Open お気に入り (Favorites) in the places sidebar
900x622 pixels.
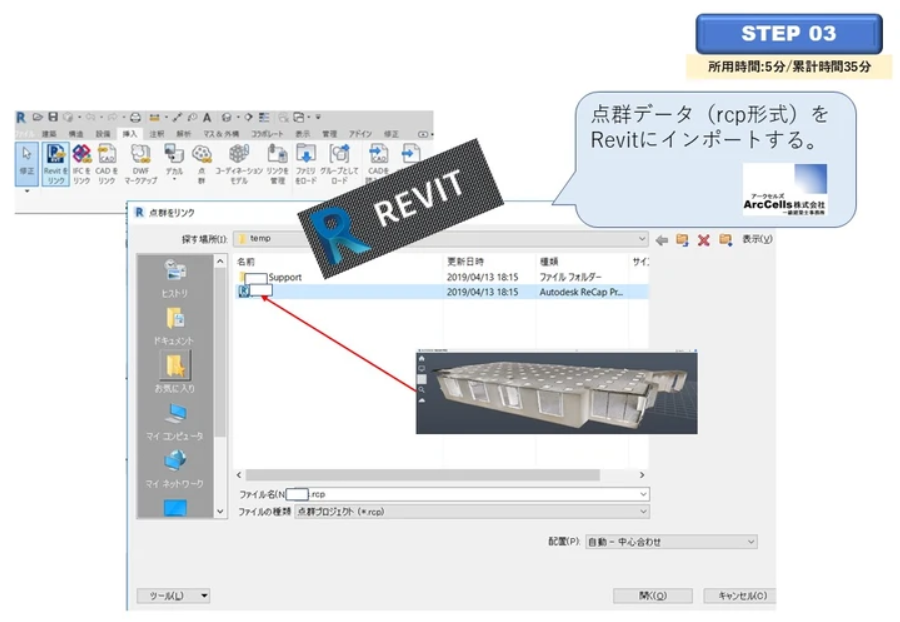[174, 373]
